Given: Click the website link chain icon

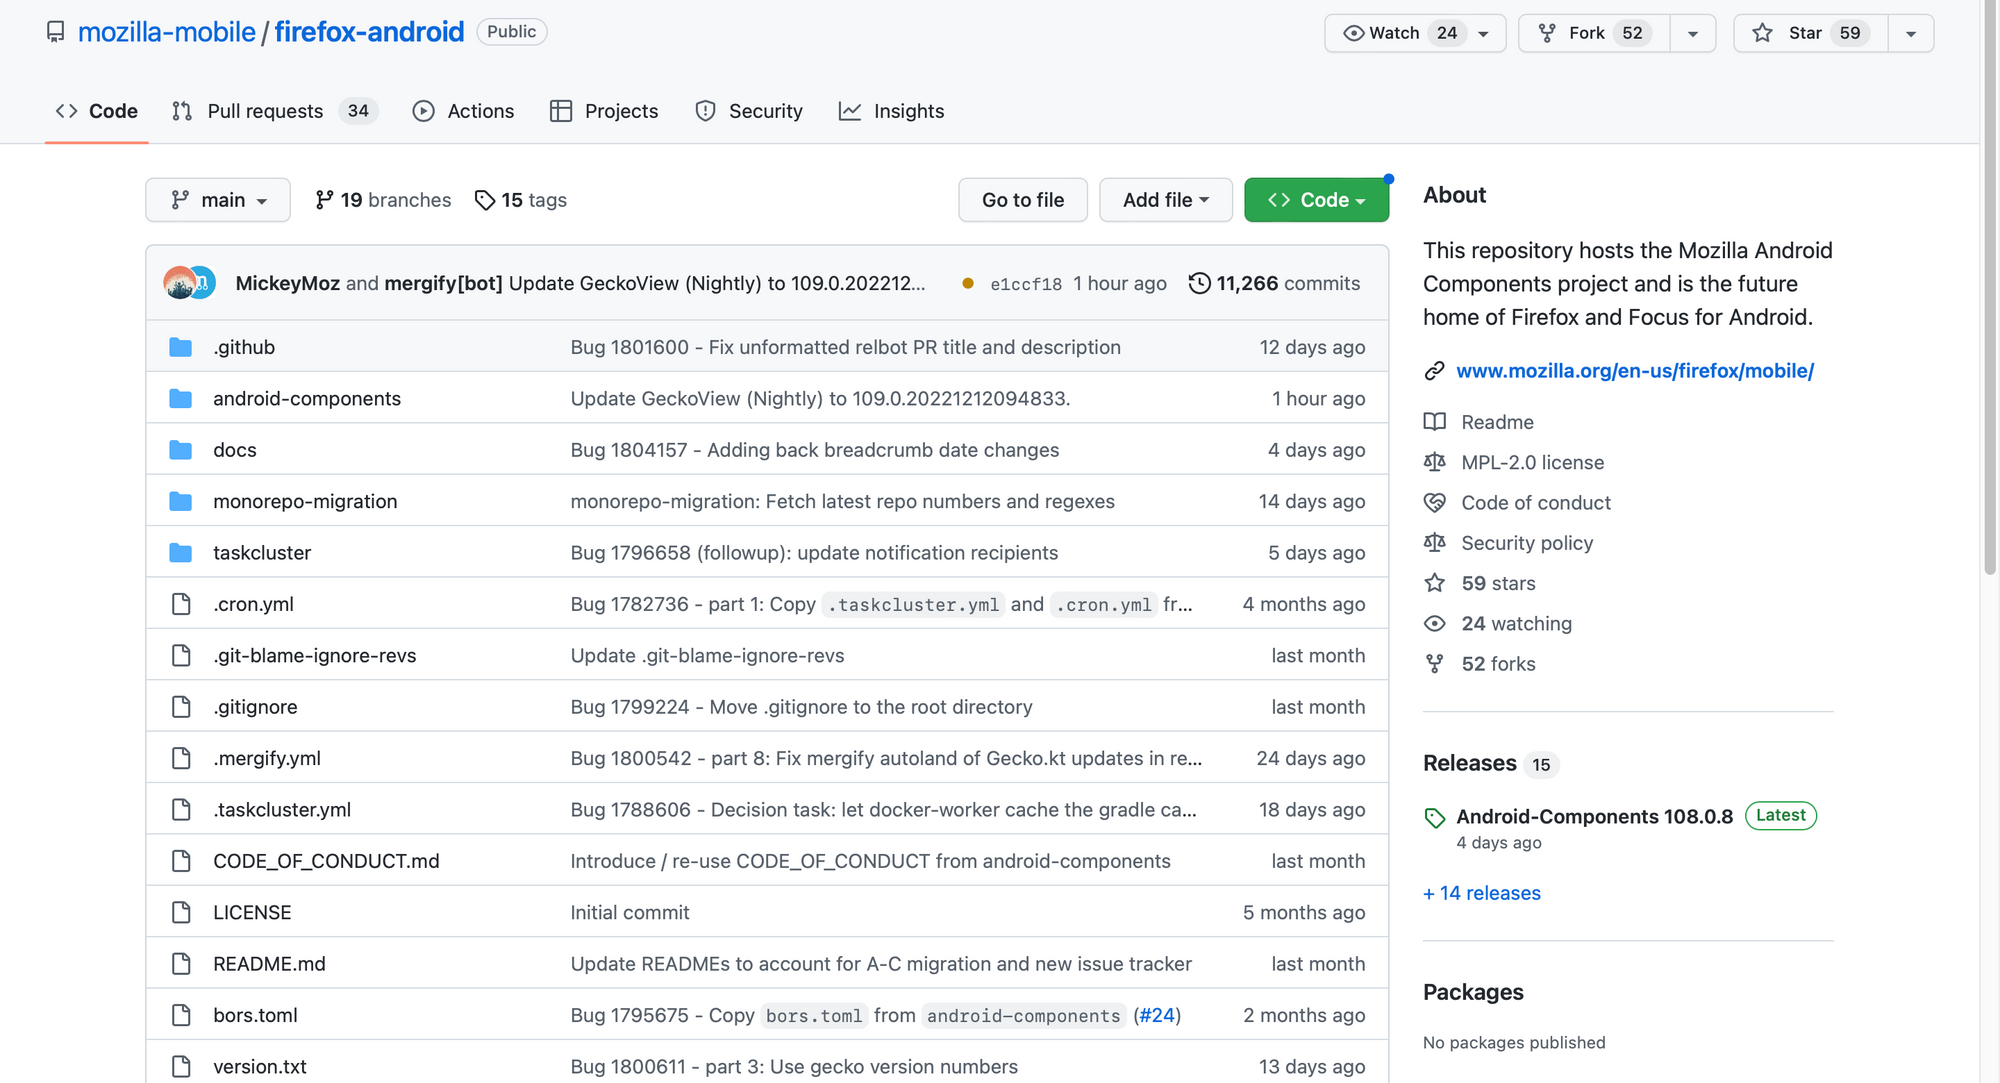Looking at the screenshot, I should (x=1435, y=371).
